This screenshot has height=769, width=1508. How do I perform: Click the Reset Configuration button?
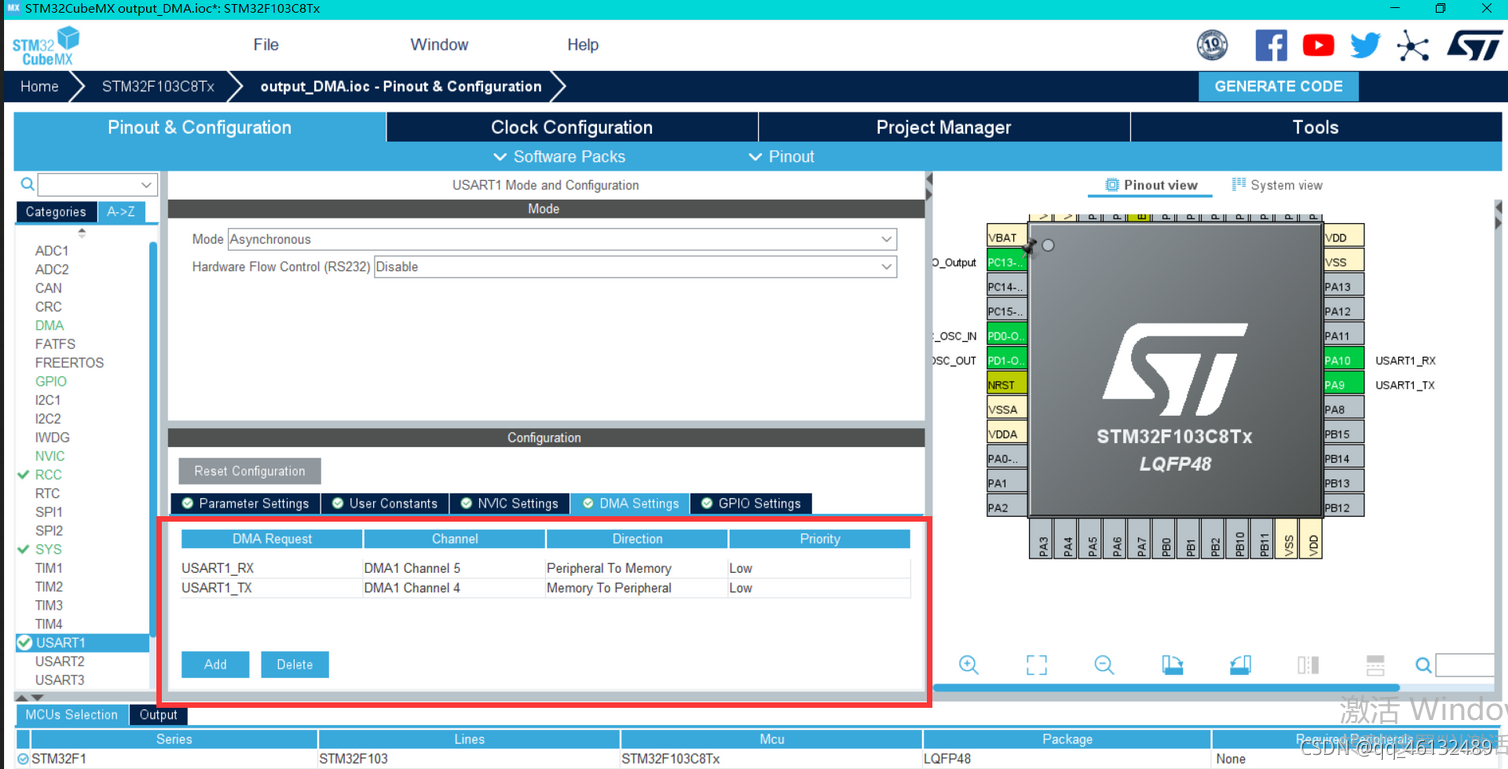250,471
